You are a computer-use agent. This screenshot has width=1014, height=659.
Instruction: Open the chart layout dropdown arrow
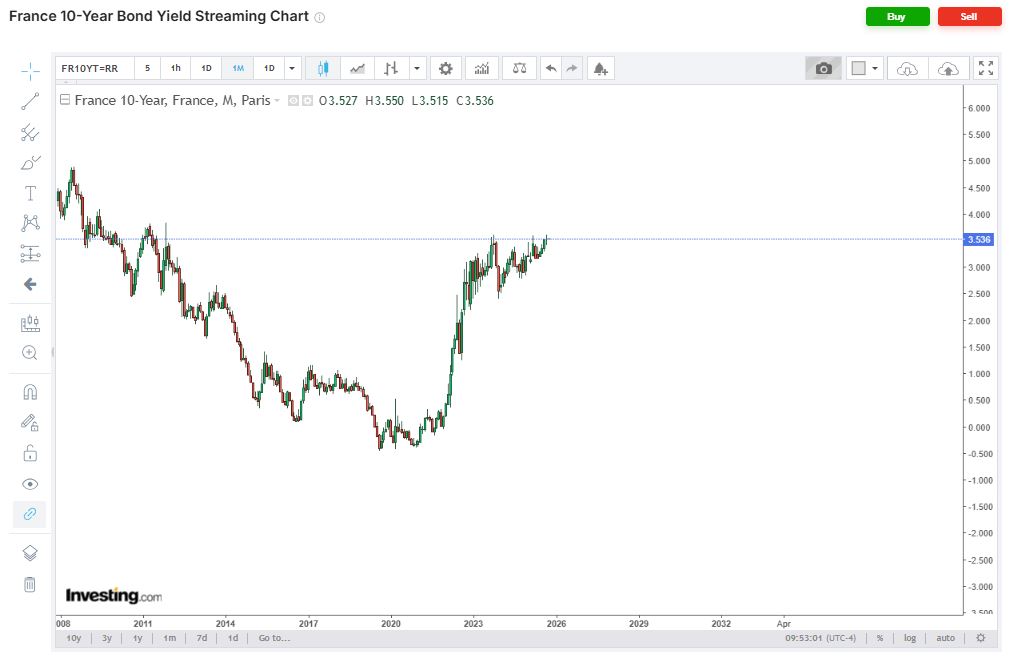pos(875,68)
